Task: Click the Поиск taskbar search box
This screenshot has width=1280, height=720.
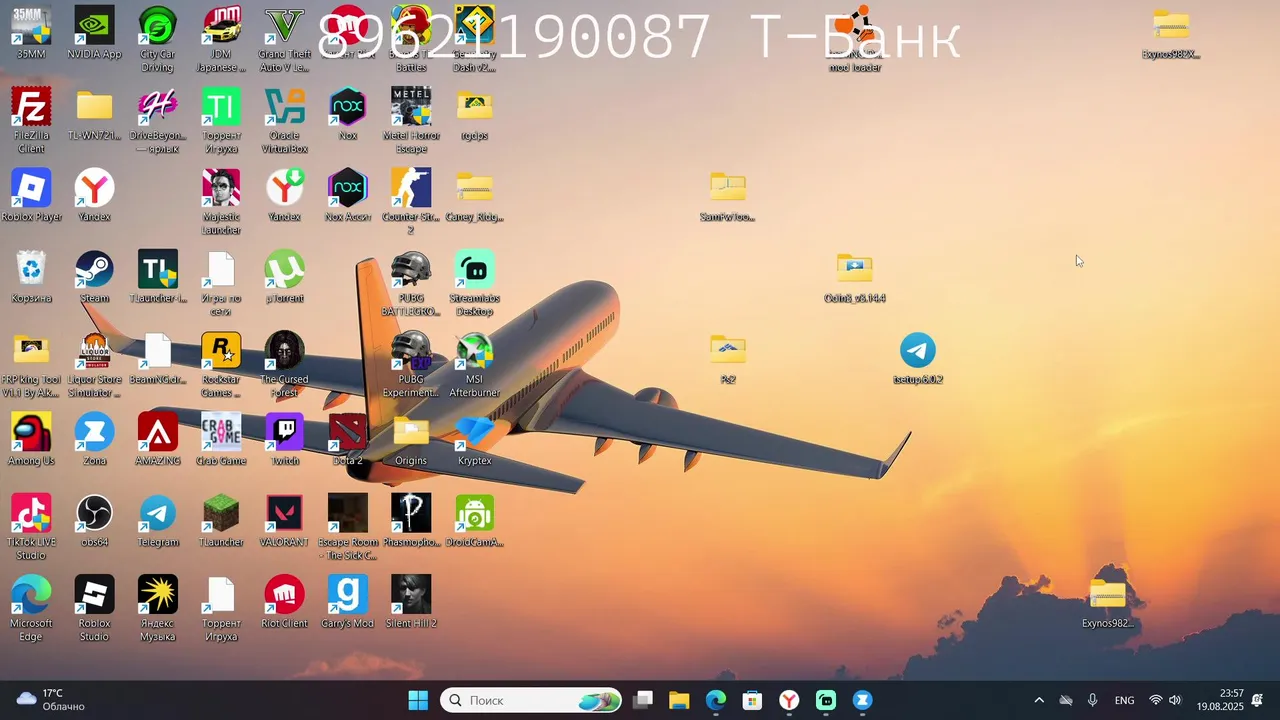Action: click(531, 700)
